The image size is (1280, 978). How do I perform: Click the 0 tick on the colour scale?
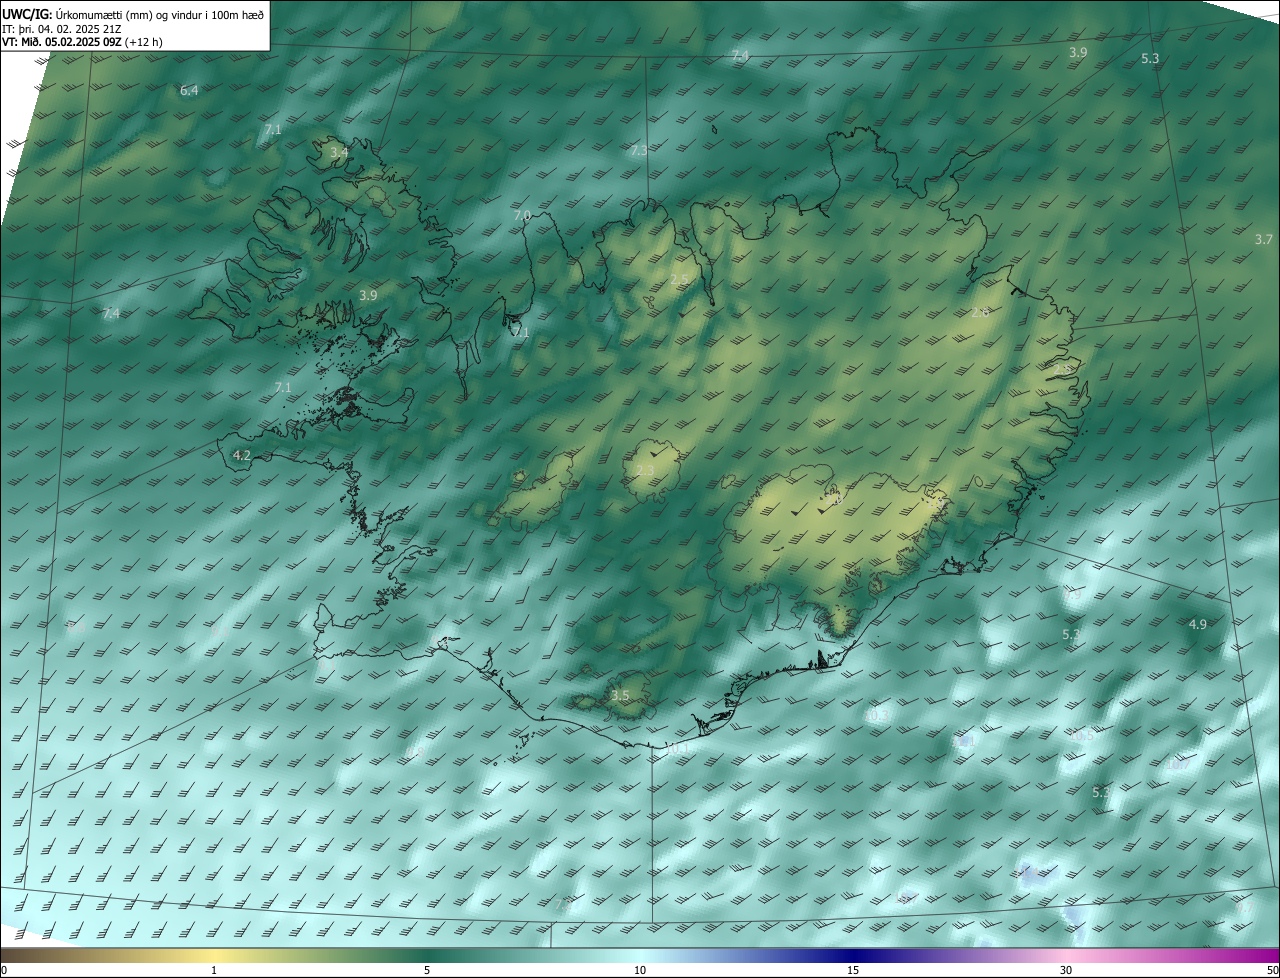coord(4,970)
